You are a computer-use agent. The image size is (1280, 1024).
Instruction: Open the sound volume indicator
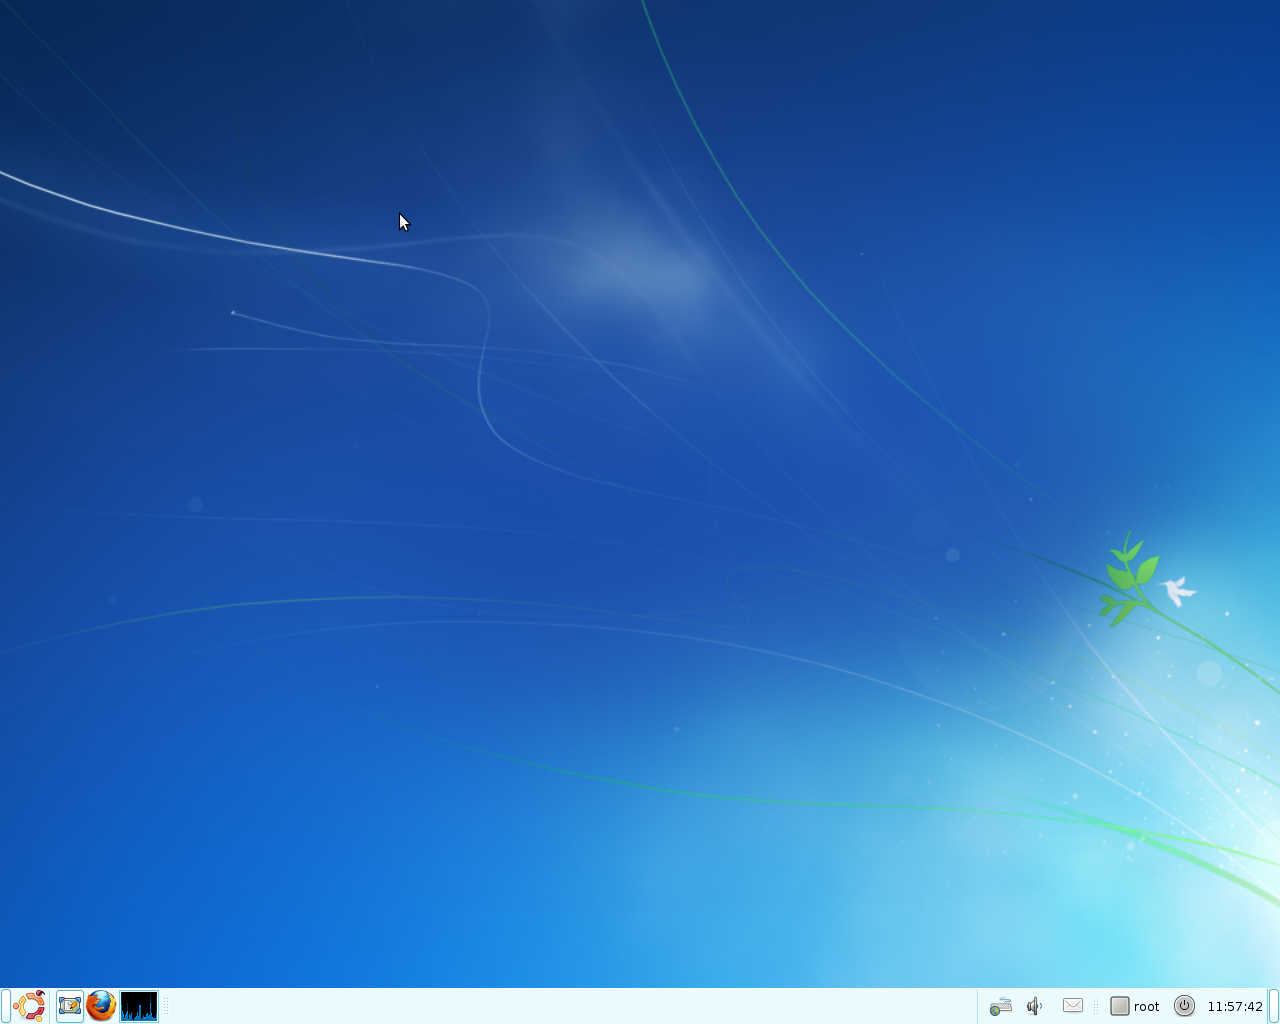pos(1035,1006)
